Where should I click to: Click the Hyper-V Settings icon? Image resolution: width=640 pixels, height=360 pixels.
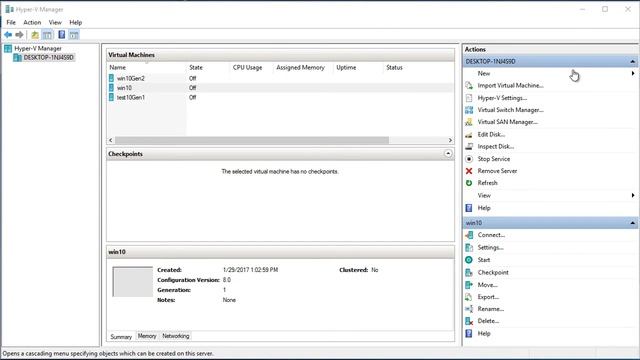(x=469, y=98)
